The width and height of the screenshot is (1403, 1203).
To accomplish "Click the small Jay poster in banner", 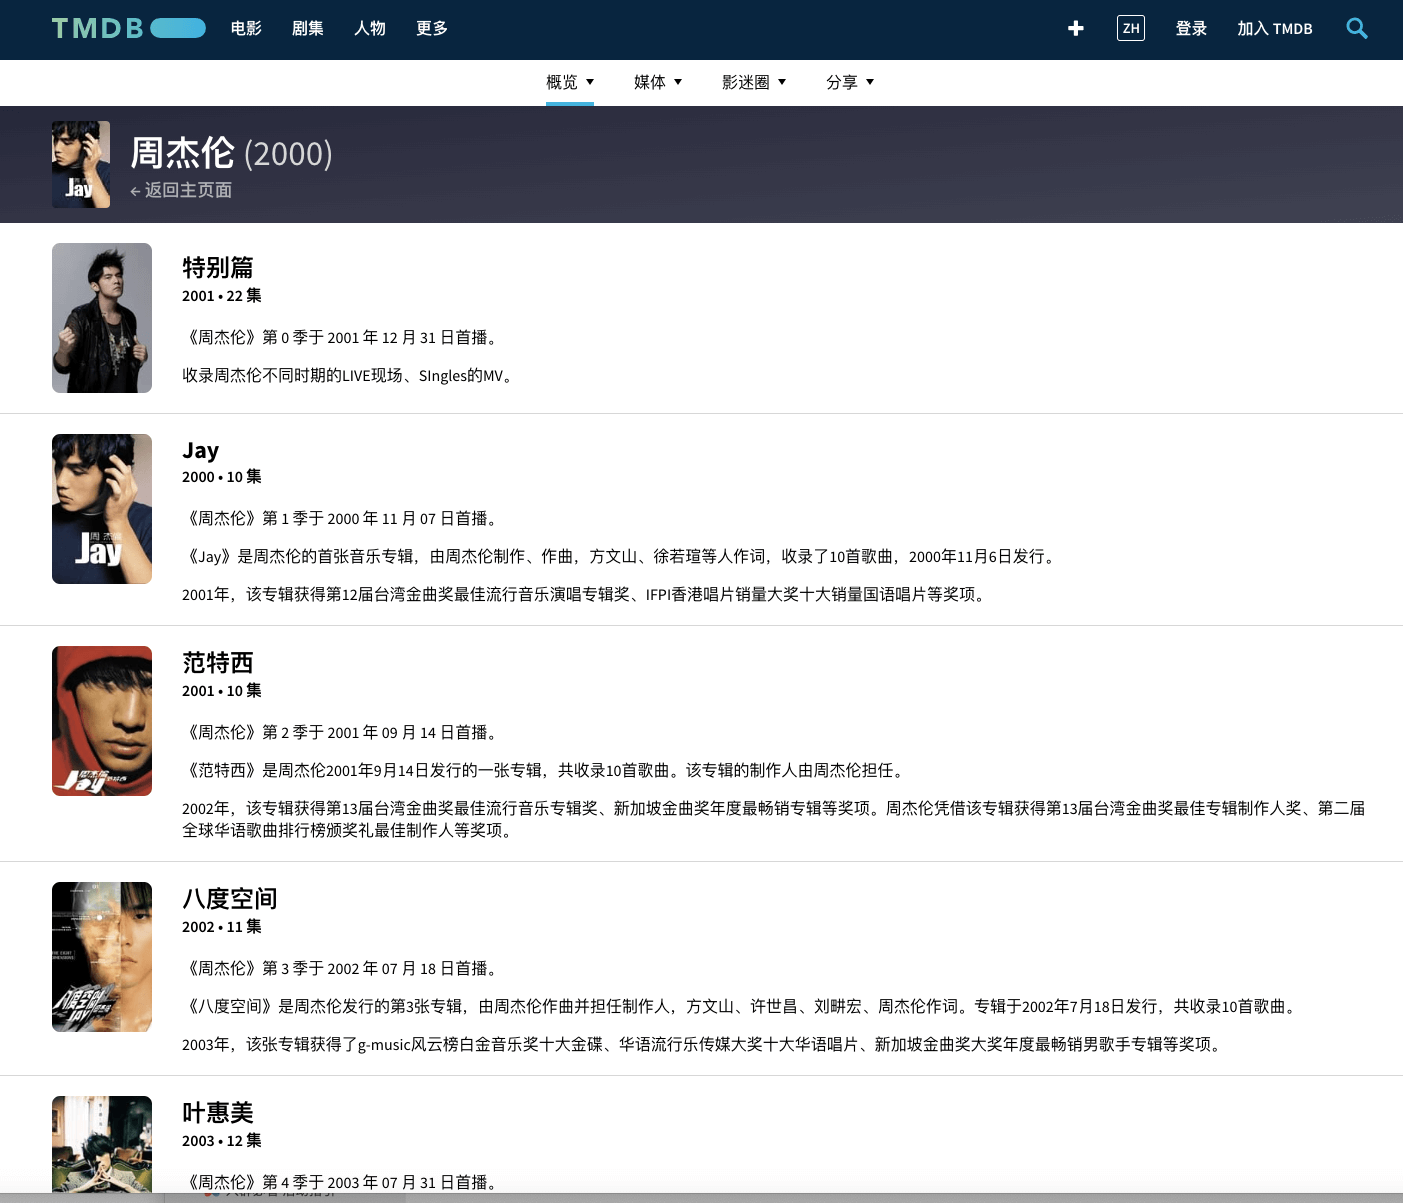I will coord(81,165).
